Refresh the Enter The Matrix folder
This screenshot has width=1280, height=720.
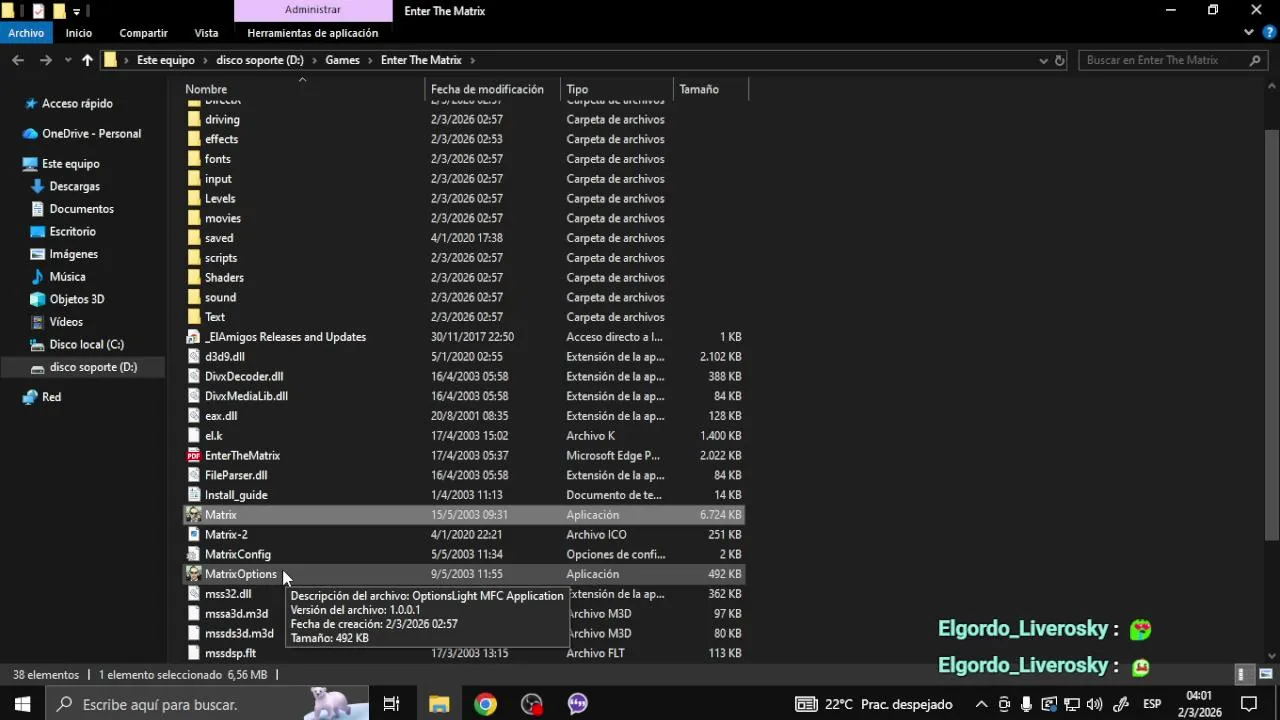[1060, 60]
